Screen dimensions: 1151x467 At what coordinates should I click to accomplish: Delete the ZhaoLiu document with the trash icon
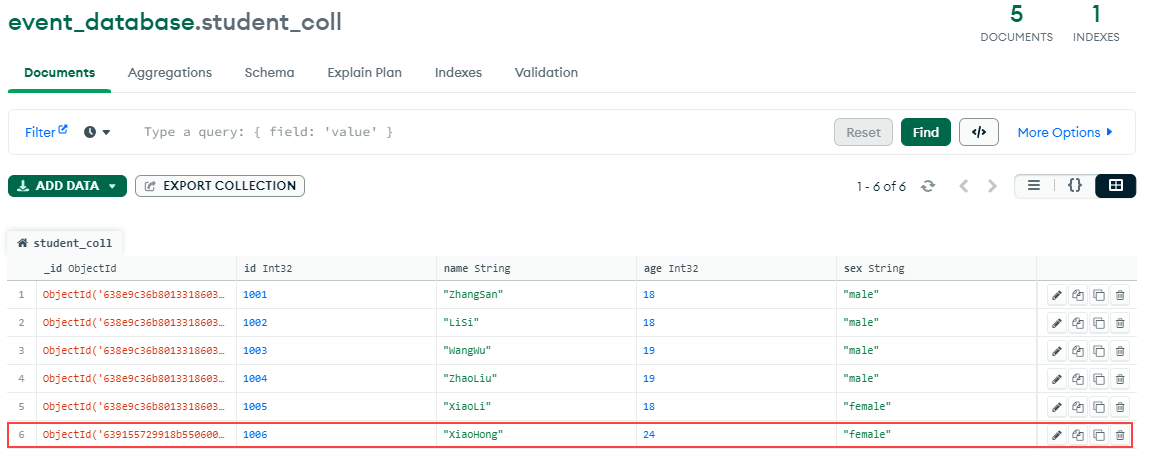point(1120,379)
